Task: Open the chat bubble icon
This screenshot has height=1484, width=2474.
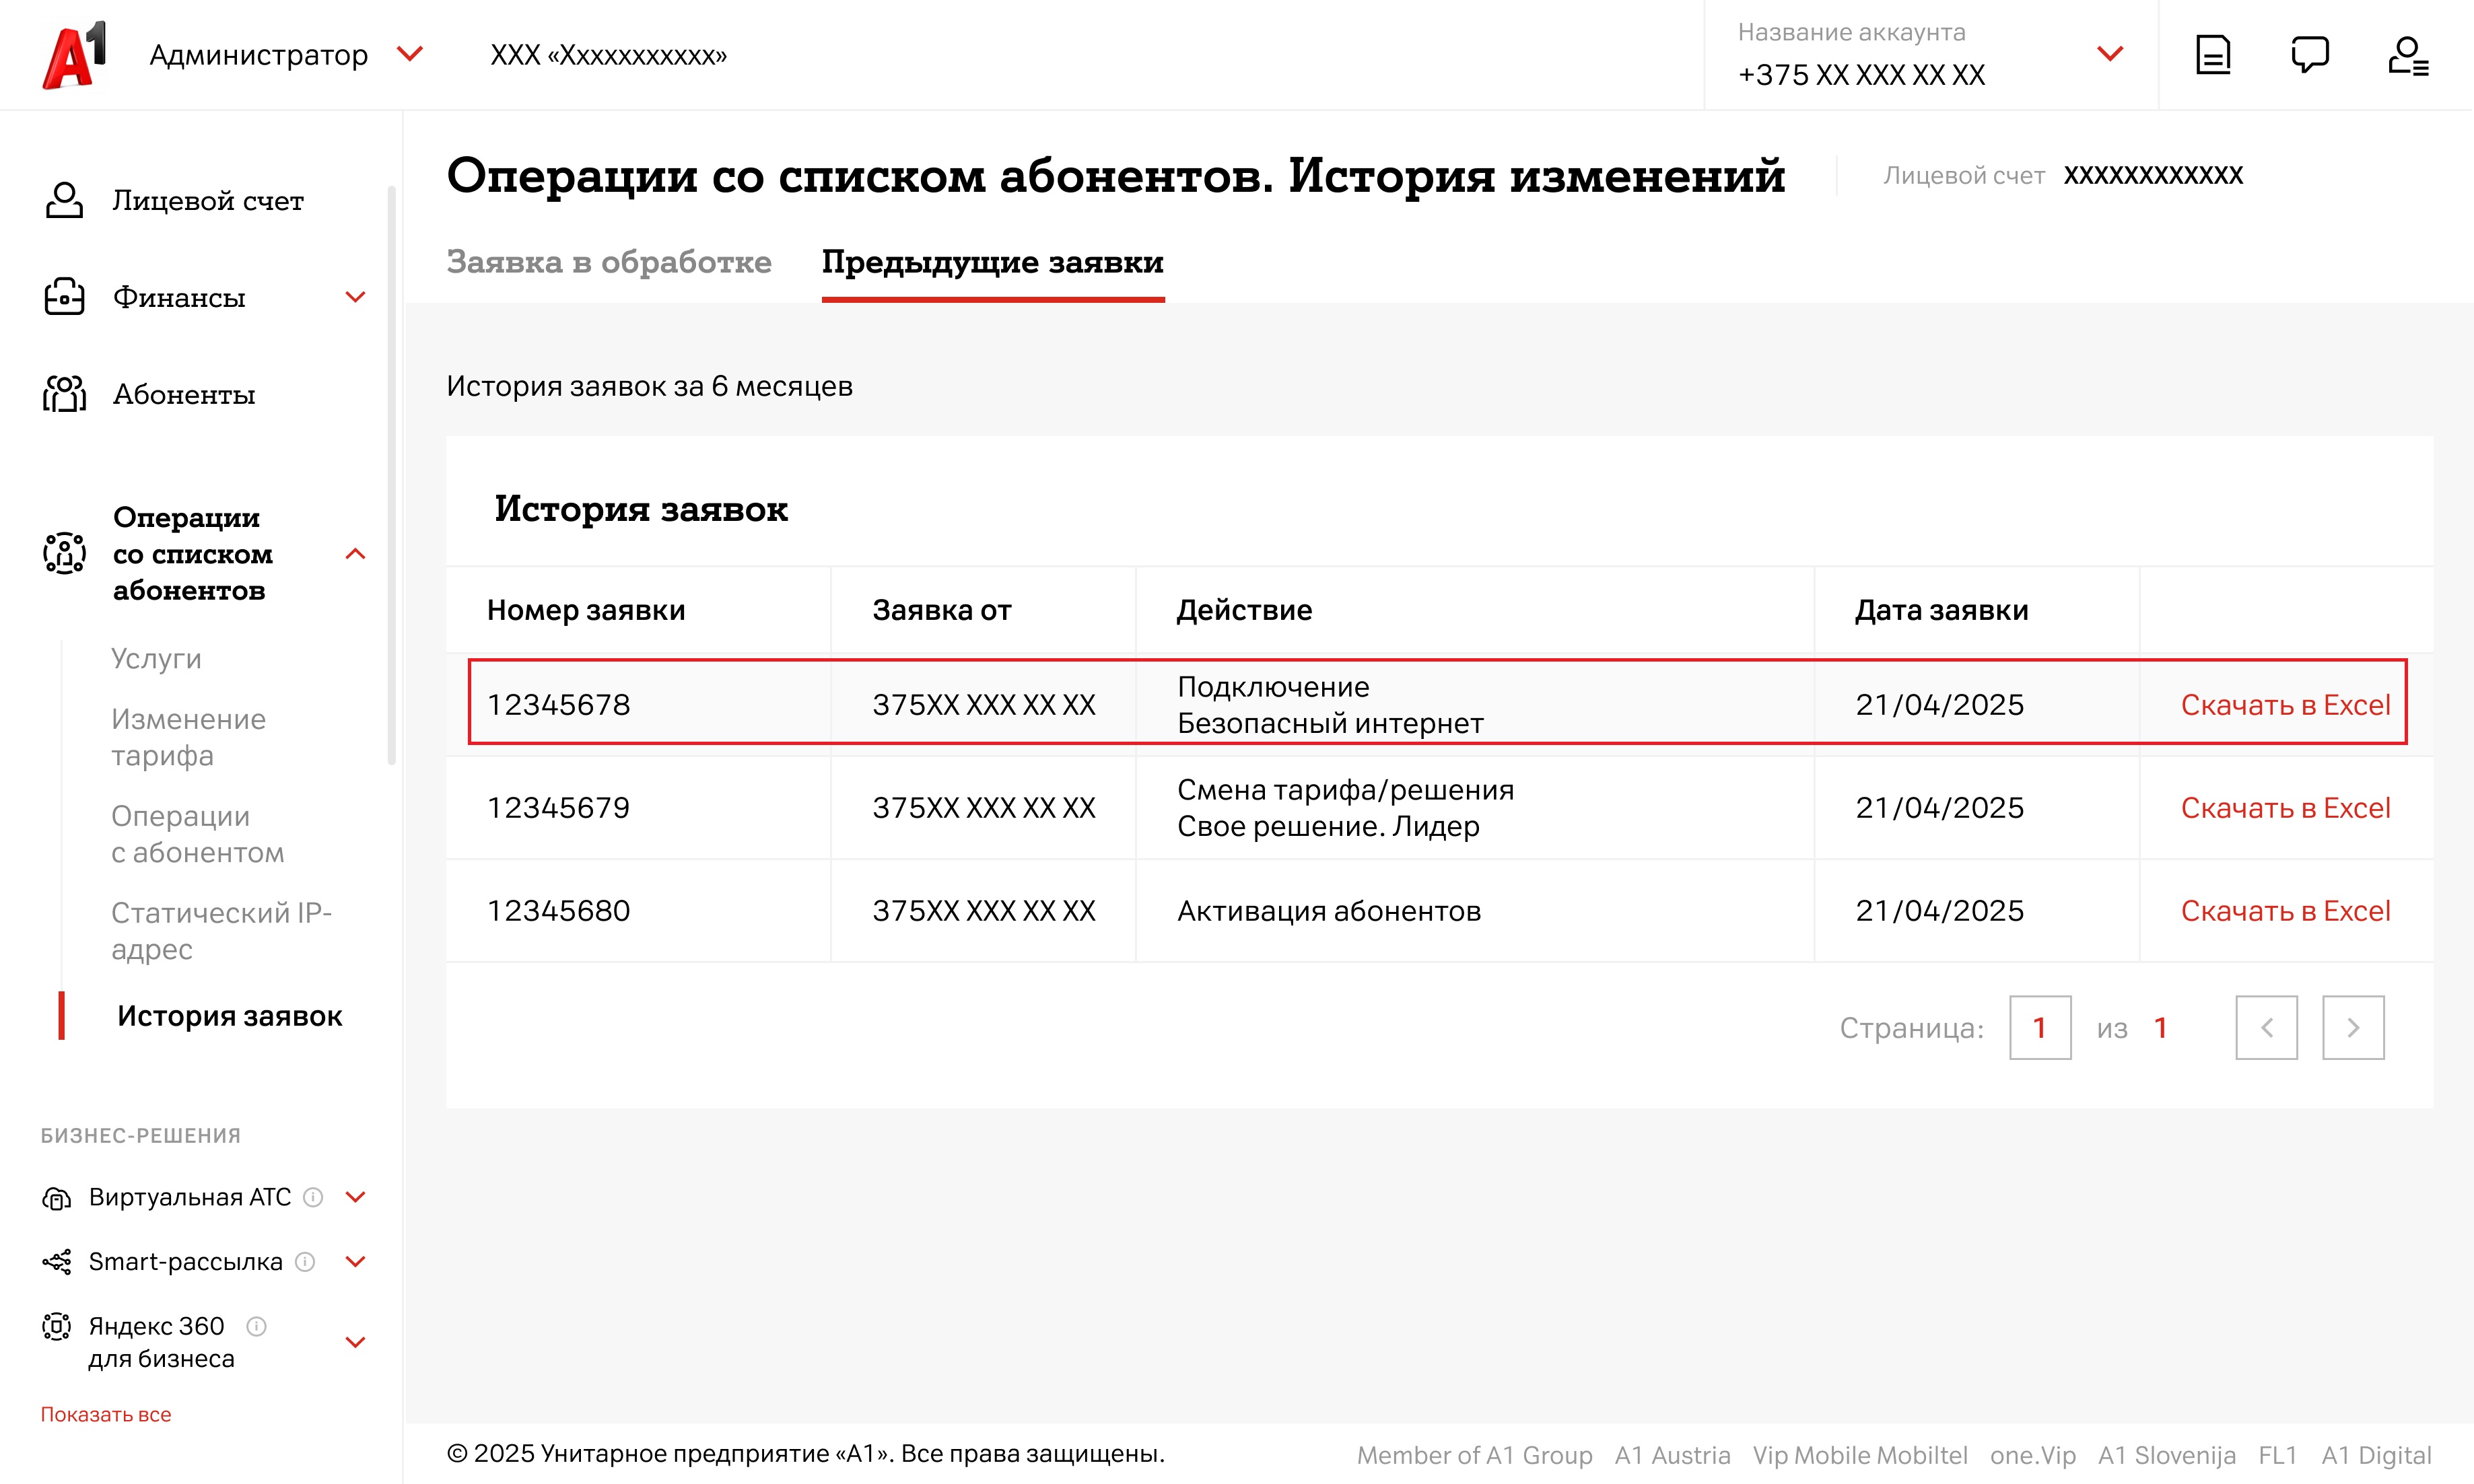Action: coord(2309,55)
